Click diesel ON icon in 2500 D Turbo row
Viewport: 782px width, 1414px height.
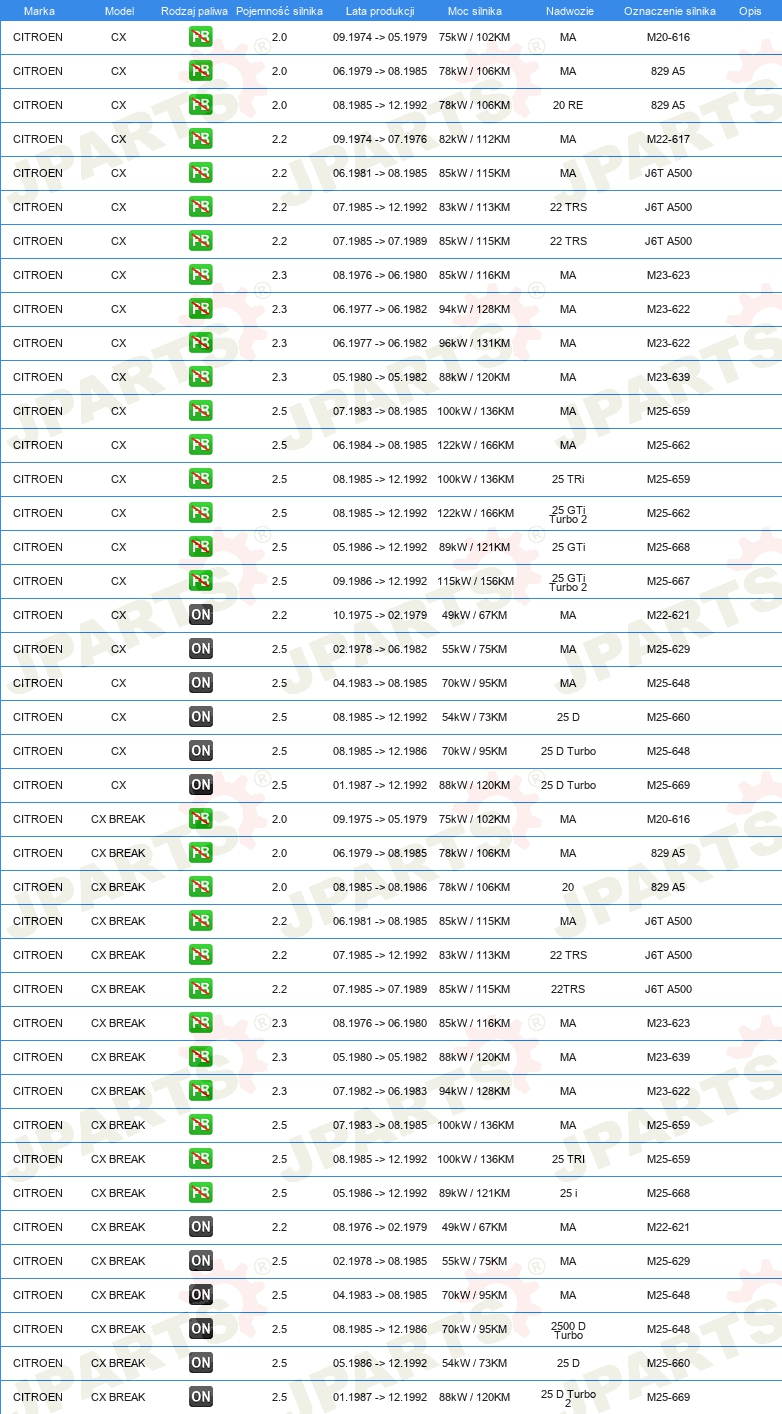(x=201, y=1329)
